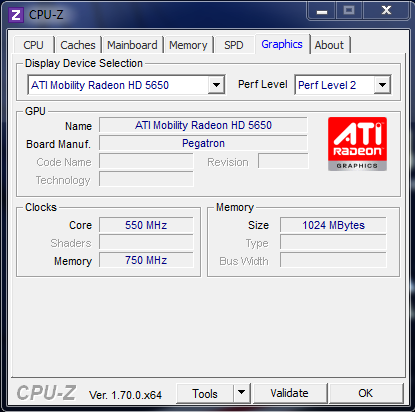The image size is (415, 412).
Task: Click the empty Code Name field
Action: point(146,161)
